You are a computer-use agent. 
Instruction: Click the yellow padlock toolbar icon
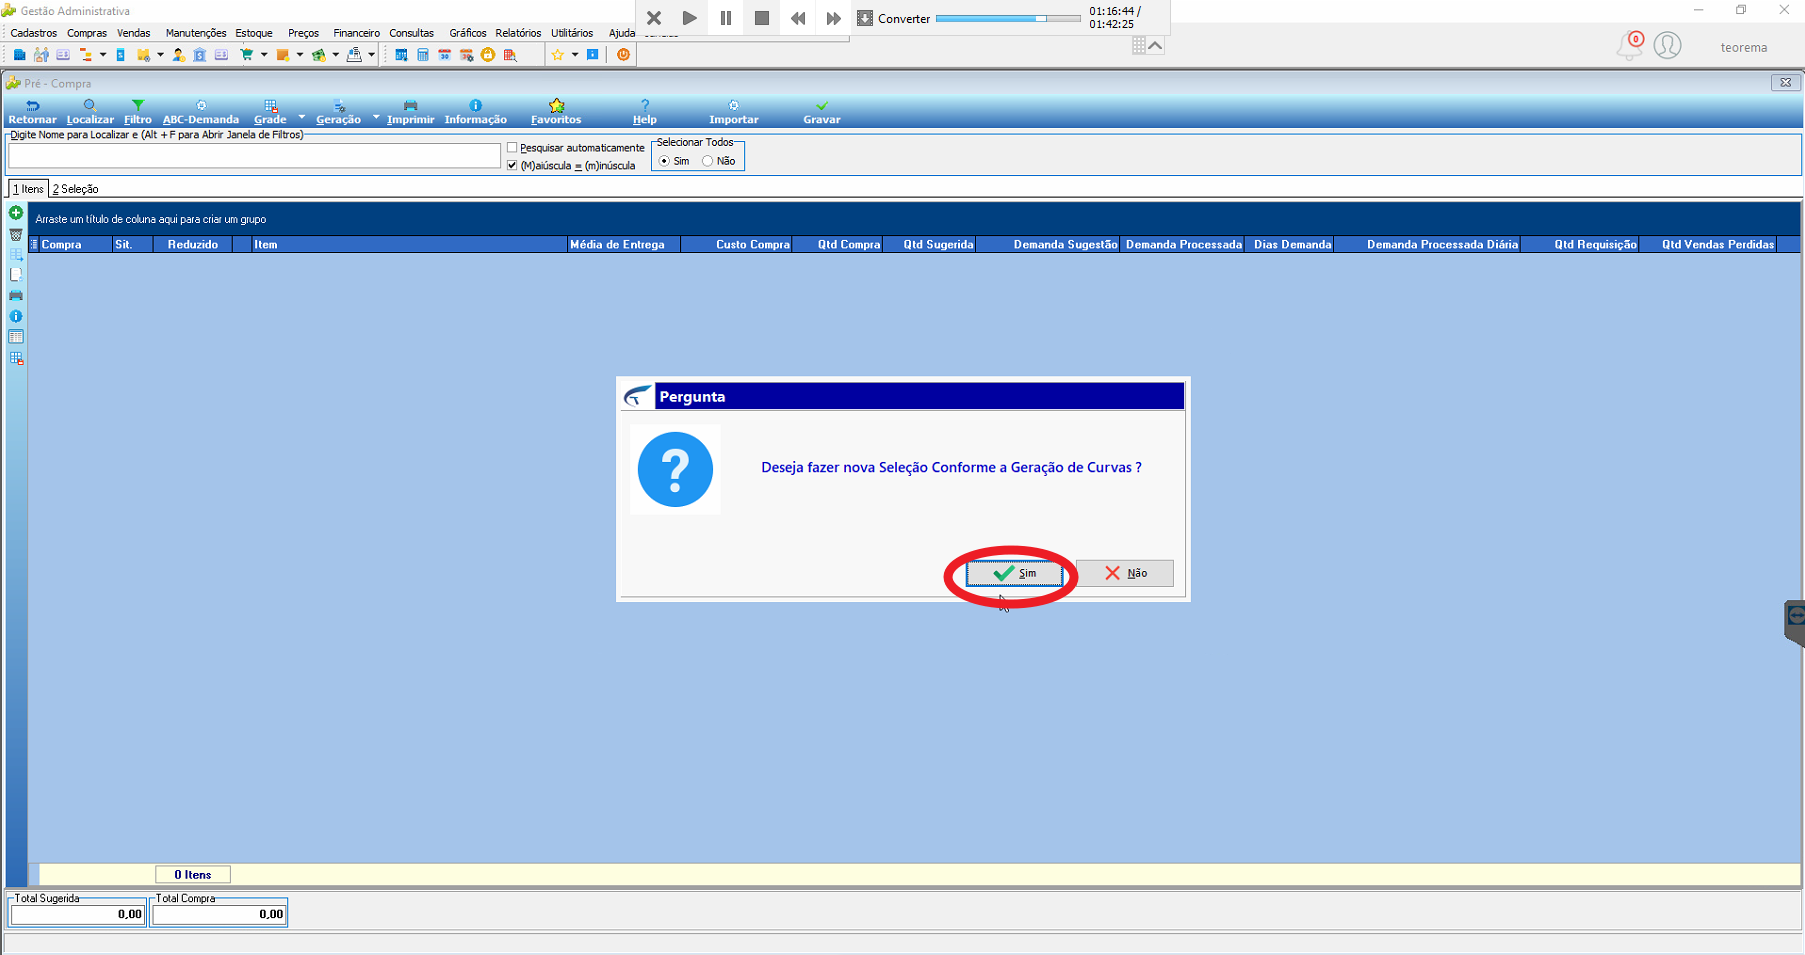488,55
